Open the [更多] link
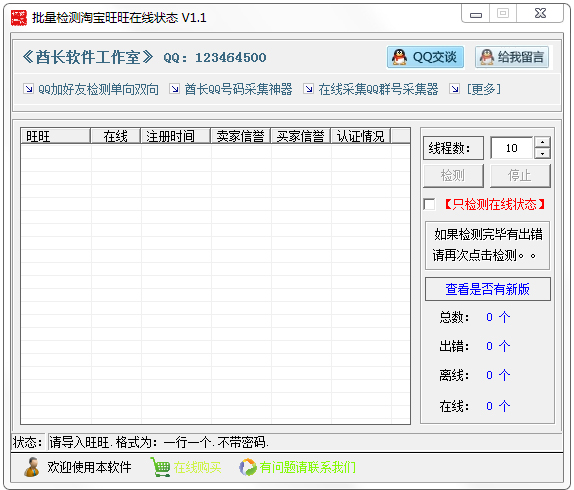This screenshot has height=490, width=574. [x=484, y=89]
